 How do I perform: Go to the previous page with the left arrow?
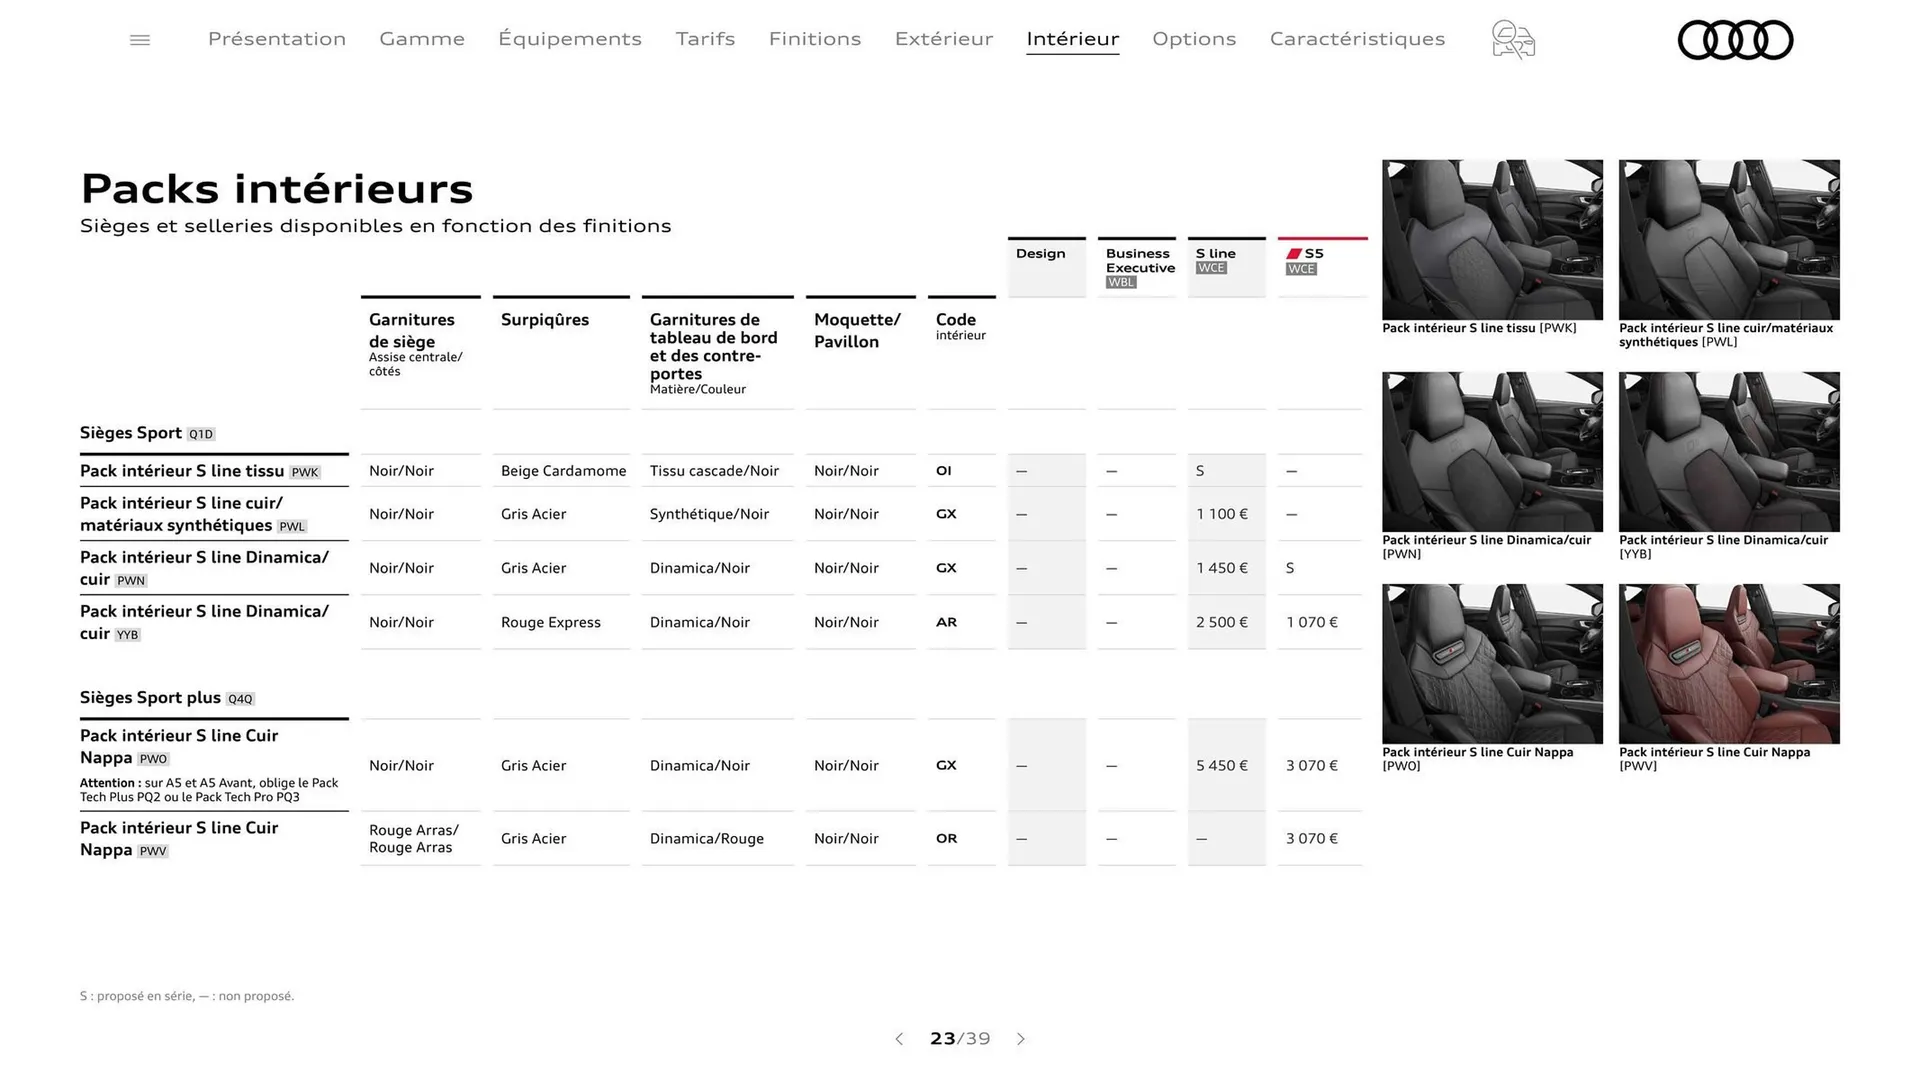pos(899,1039)
